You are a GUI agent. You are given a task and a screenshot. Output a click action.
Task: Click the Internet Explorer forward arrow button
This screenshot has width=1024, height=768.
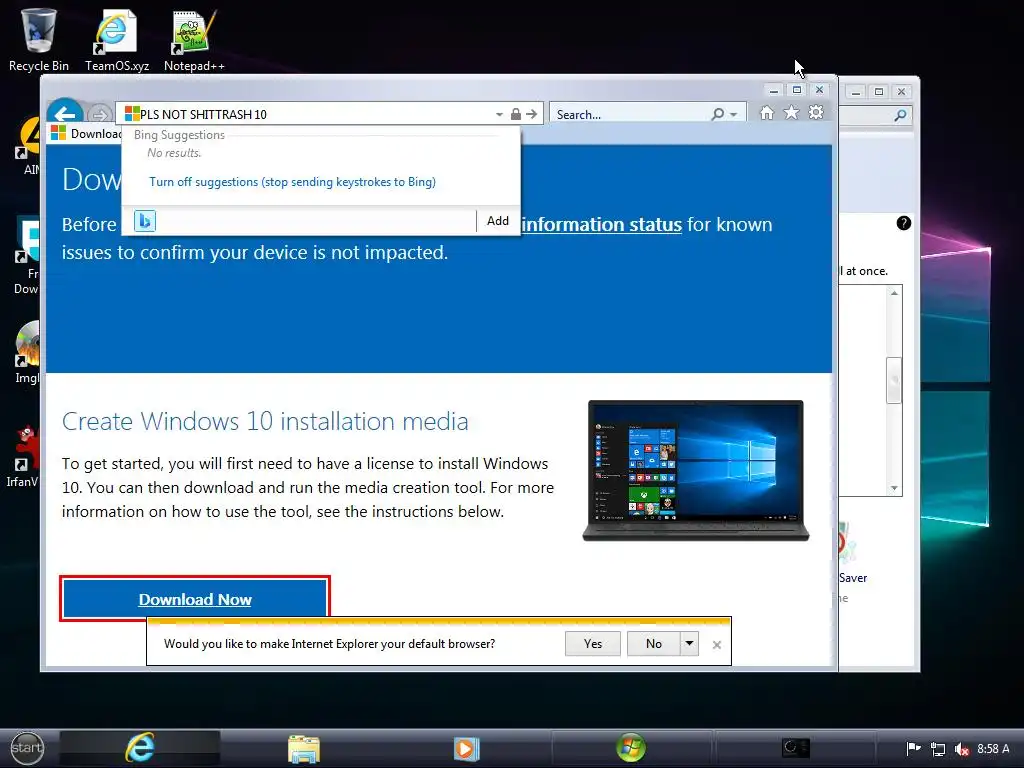99,115
